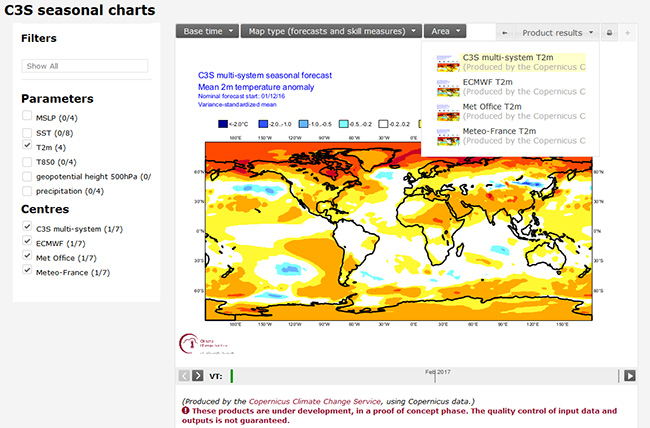The height and width of the screenshot is (428, 650).
Task: Click the print icon button
Action: coord(609,33)
